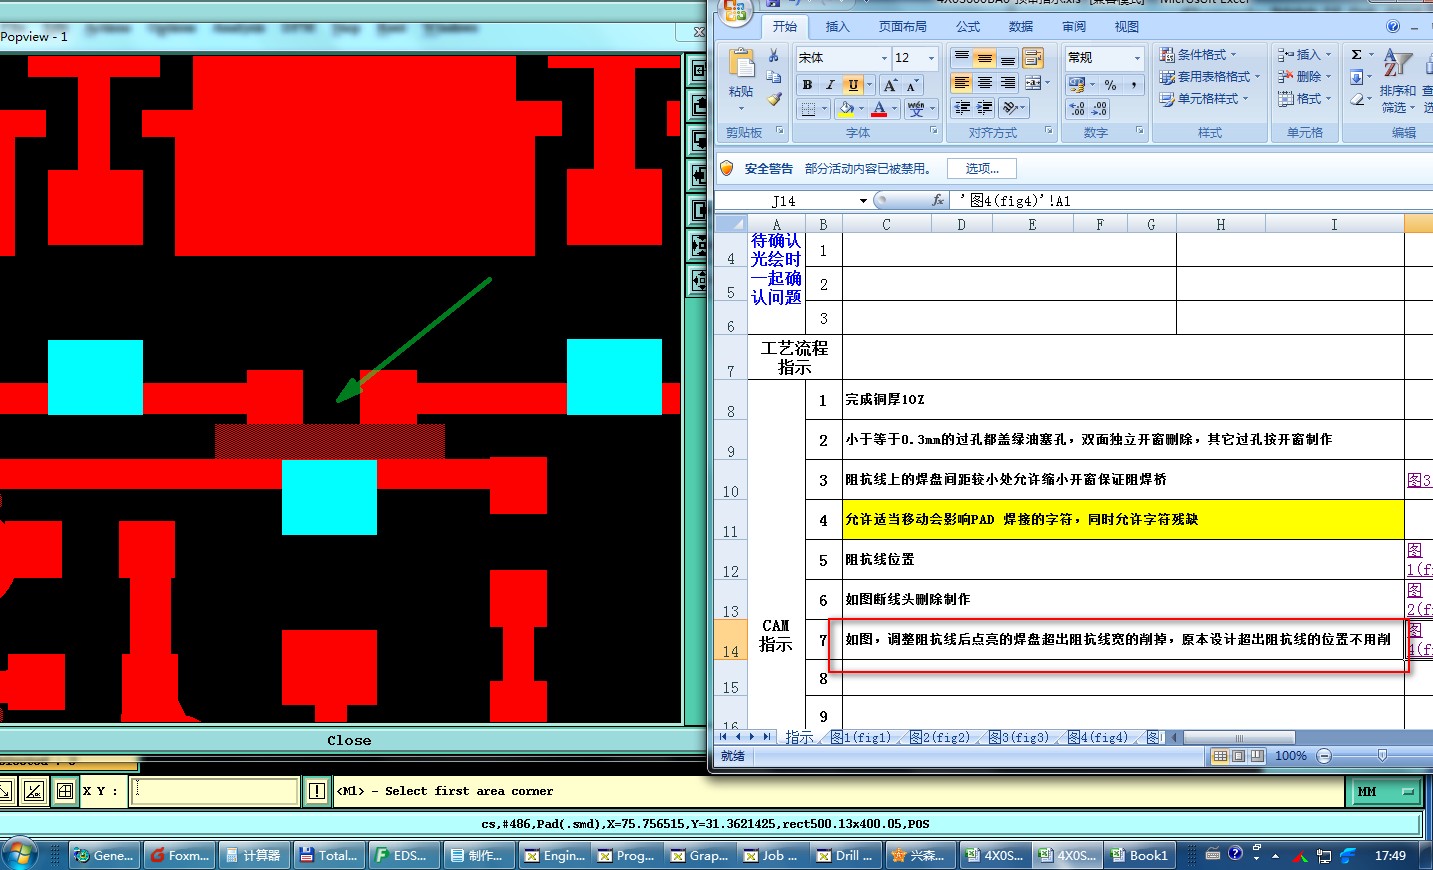The image size is (1433, 870).
Task: Open the Sort and Filter (排序和筛选) tool
Action: click(1398, 80)
